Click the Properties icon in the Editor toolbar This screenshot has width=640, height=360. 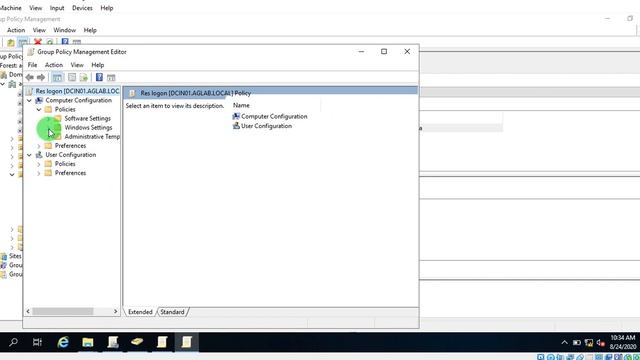pos(72,77)
